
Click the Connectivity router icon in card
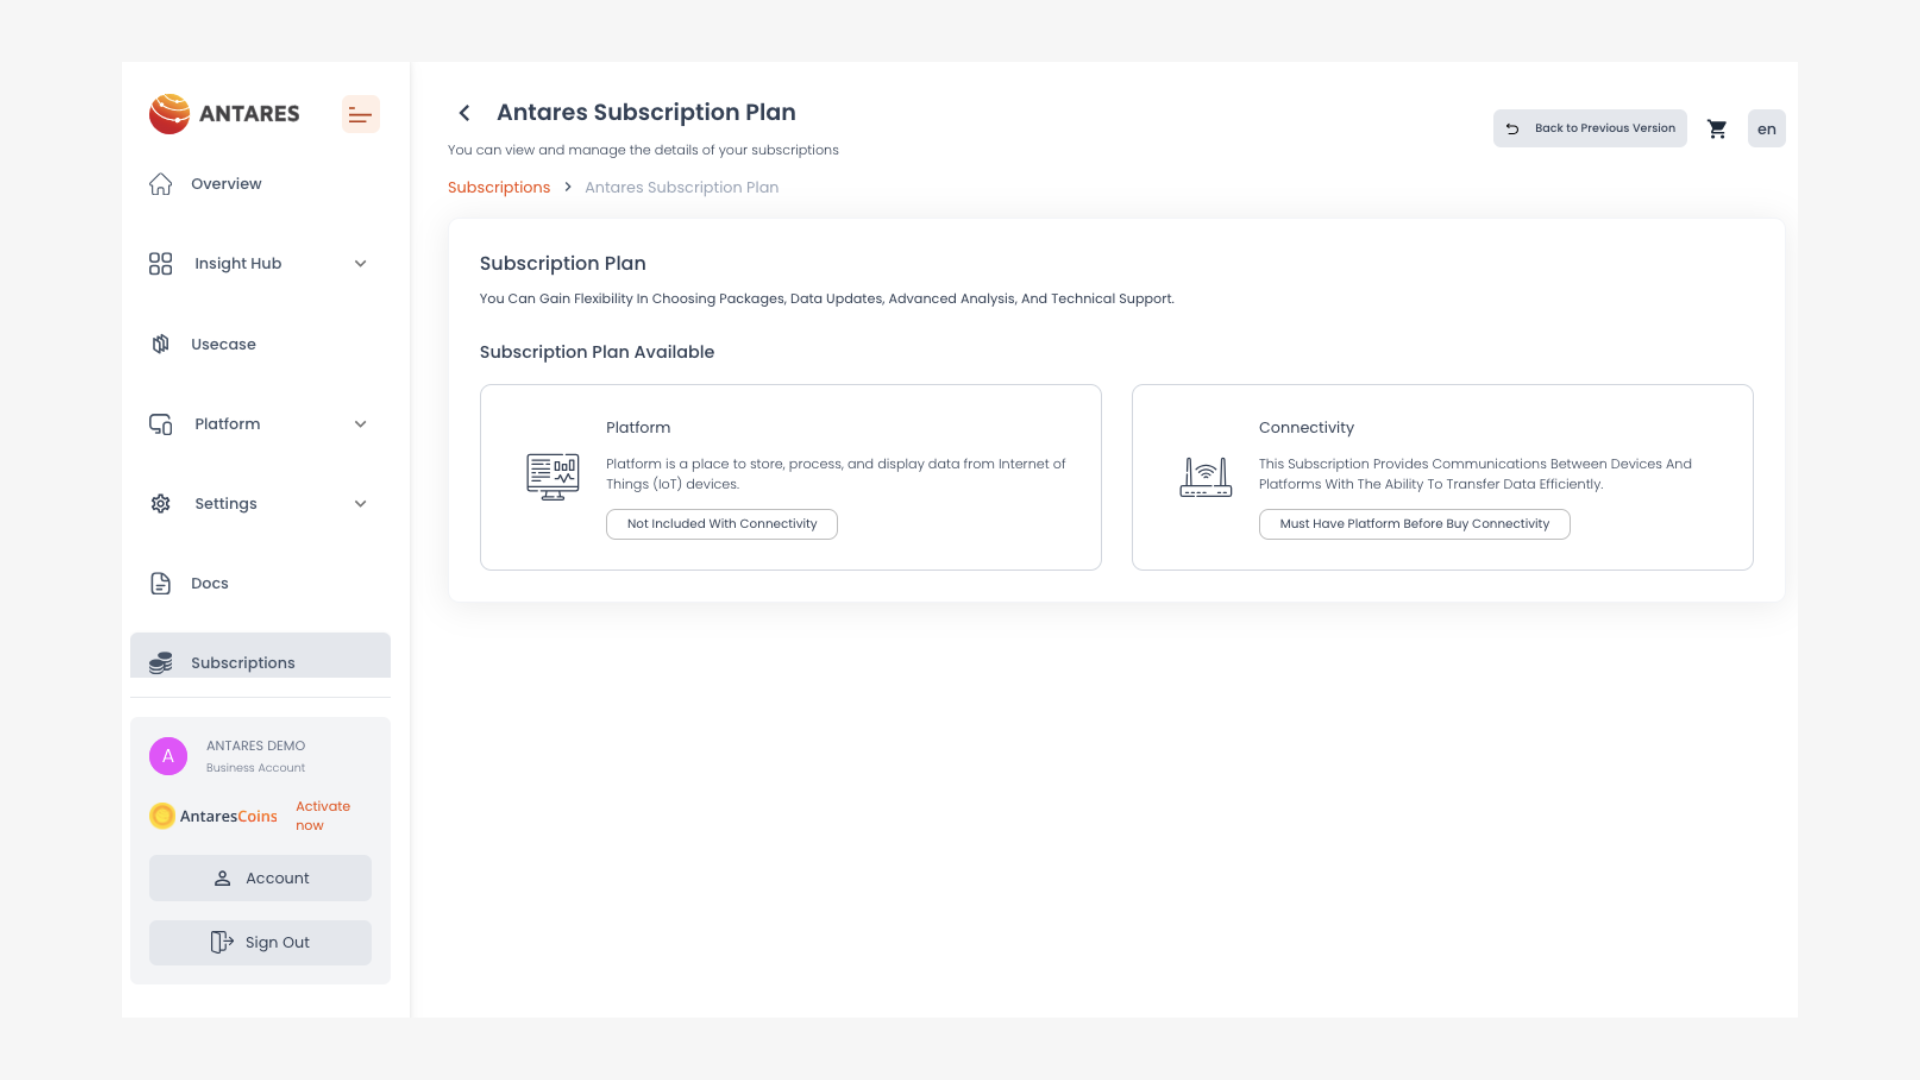(1205, 477)
